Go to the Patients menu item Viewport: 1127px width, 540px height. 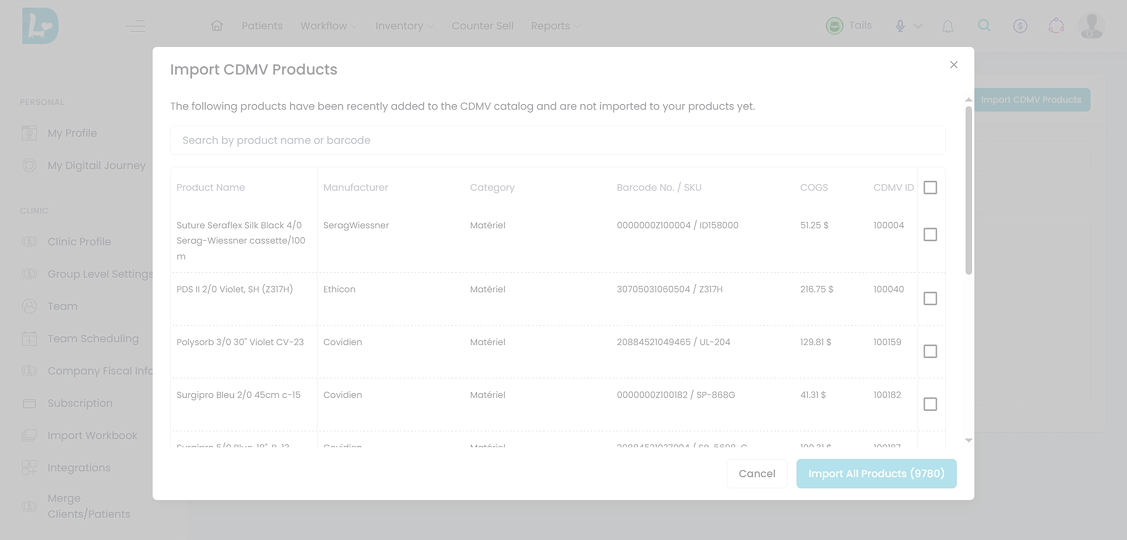coord(262,26)
